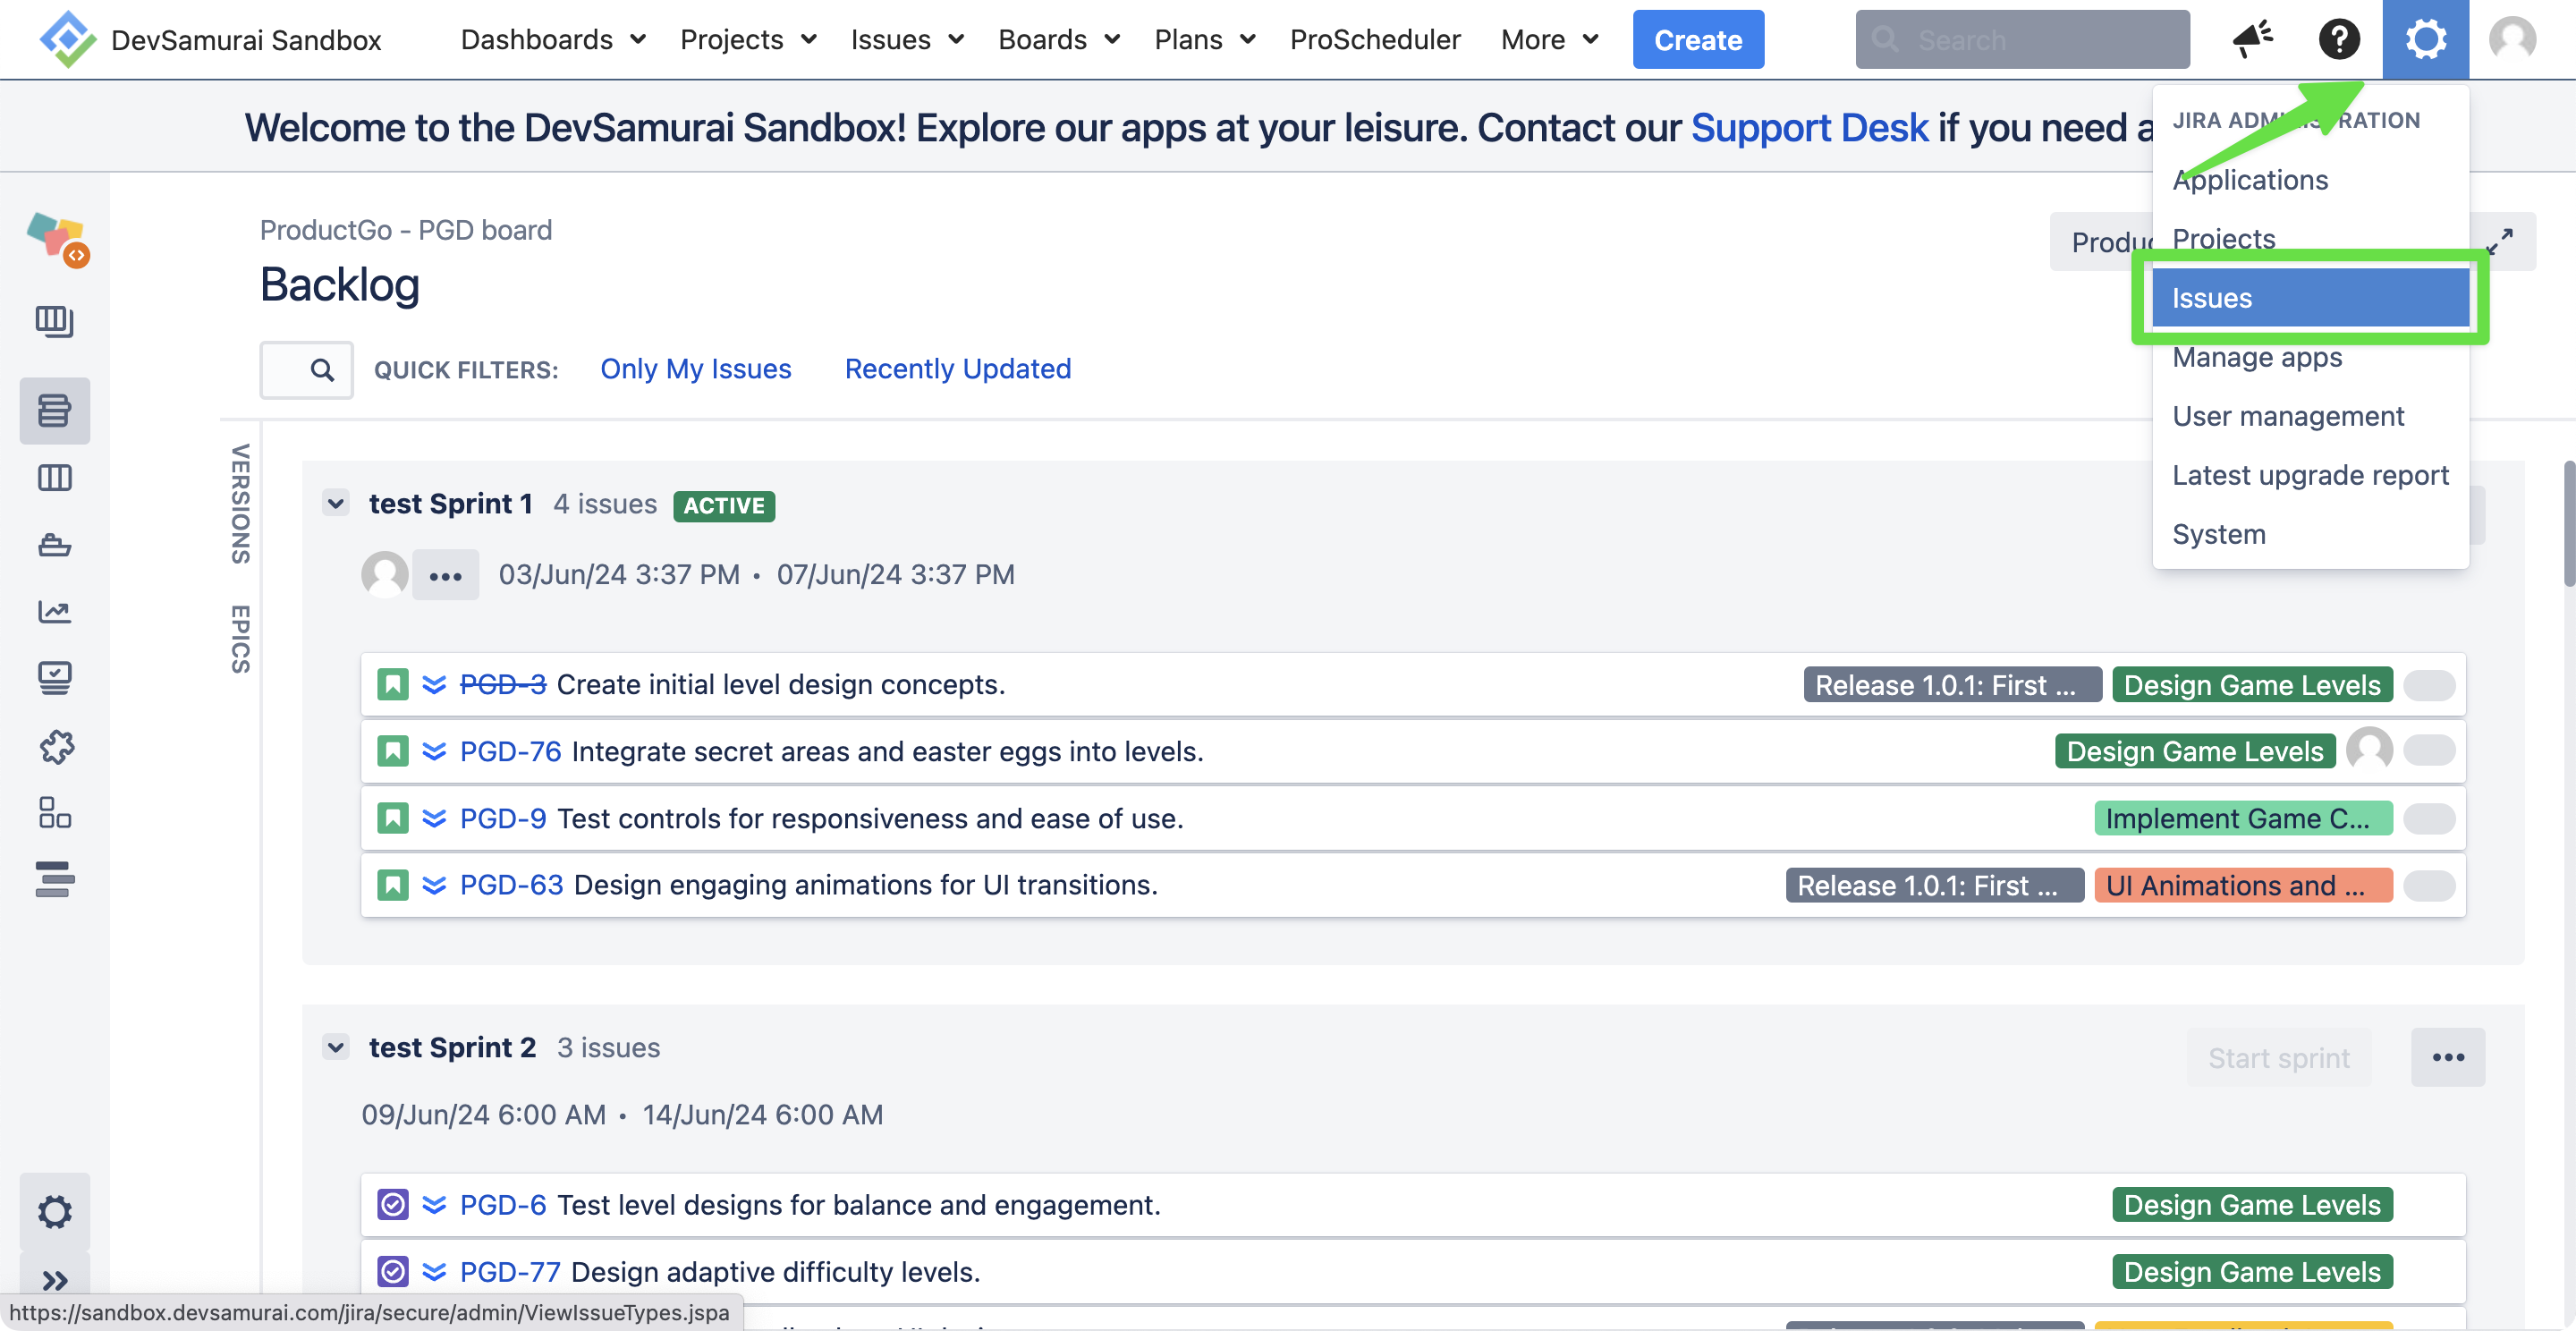2576x1331 pixels.
Task: Collapse test Sprint 2 section
Action: click(336, 1047)
